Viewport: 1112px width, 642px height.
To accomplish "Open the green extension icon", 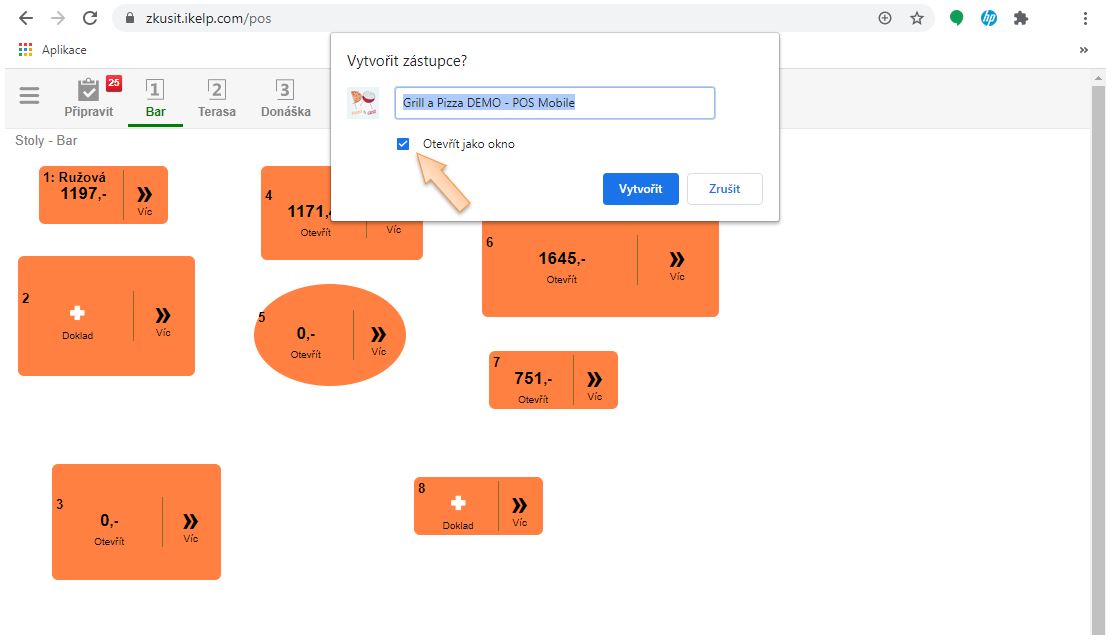I will pyautogui.click(x=957, y=18).
